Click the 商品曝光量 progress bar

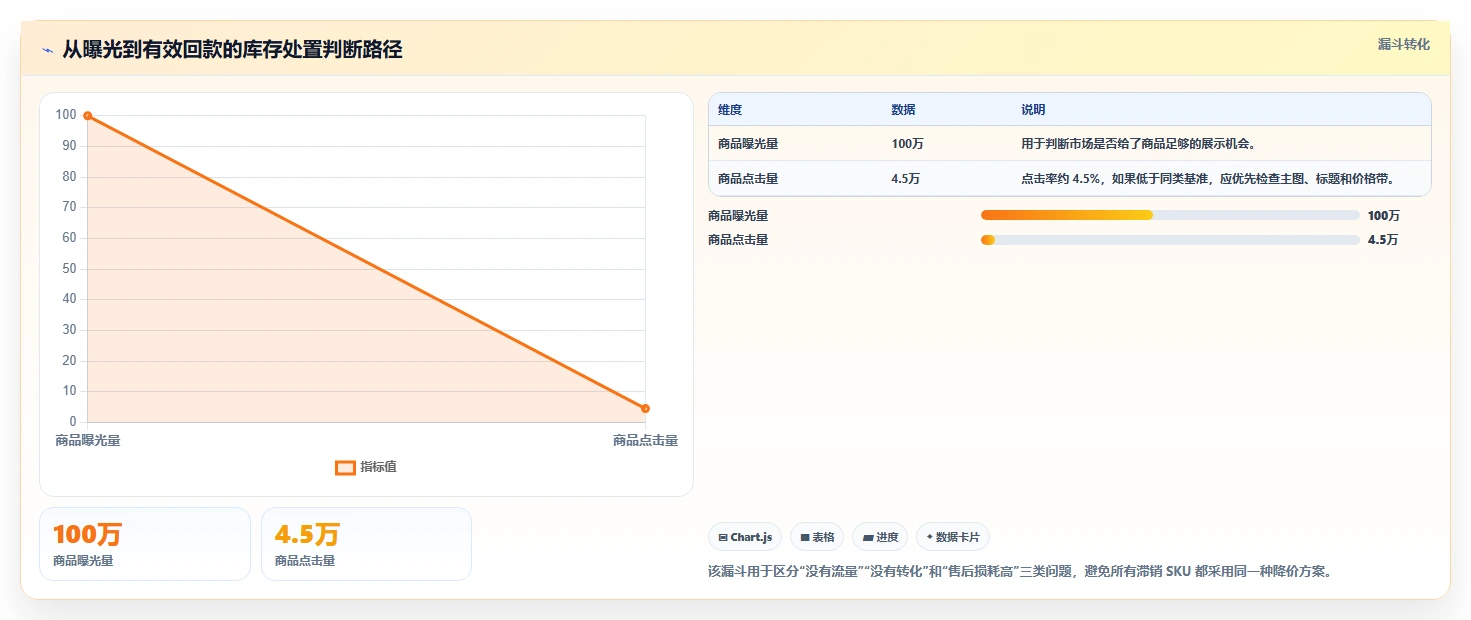[x=1170, y=215]
